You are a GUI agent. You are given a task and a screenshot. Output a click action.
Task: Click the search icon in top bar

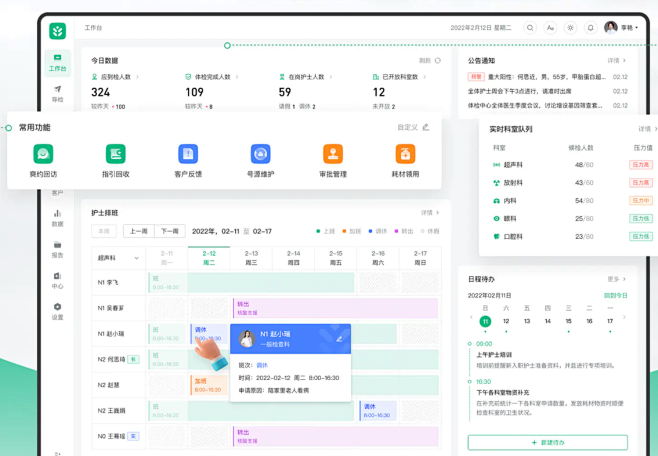pyautogui.click(x=530, y=28)
